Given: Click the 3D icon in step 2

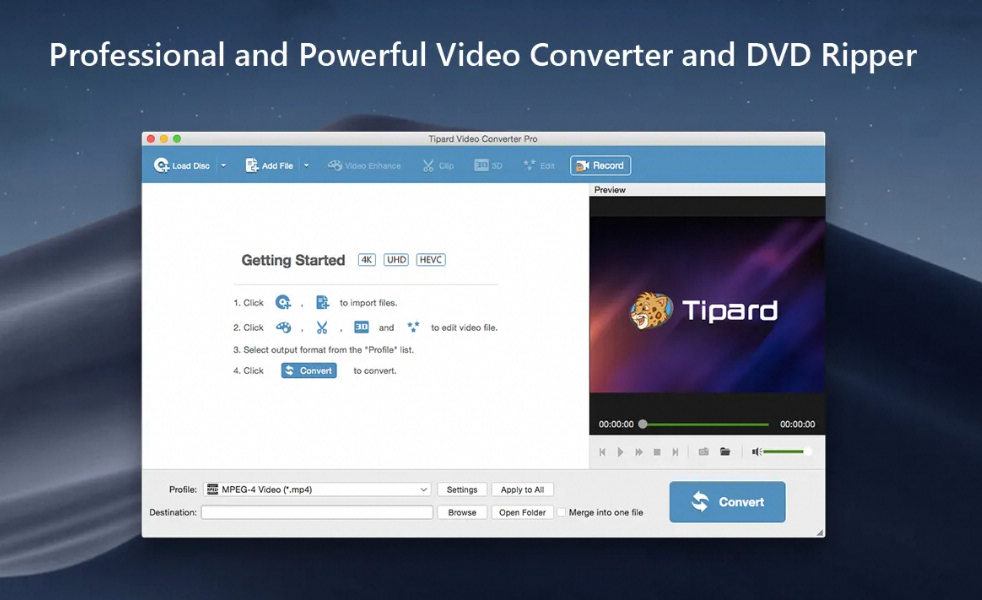Looking at the screenshot, I should coord(361,327).
